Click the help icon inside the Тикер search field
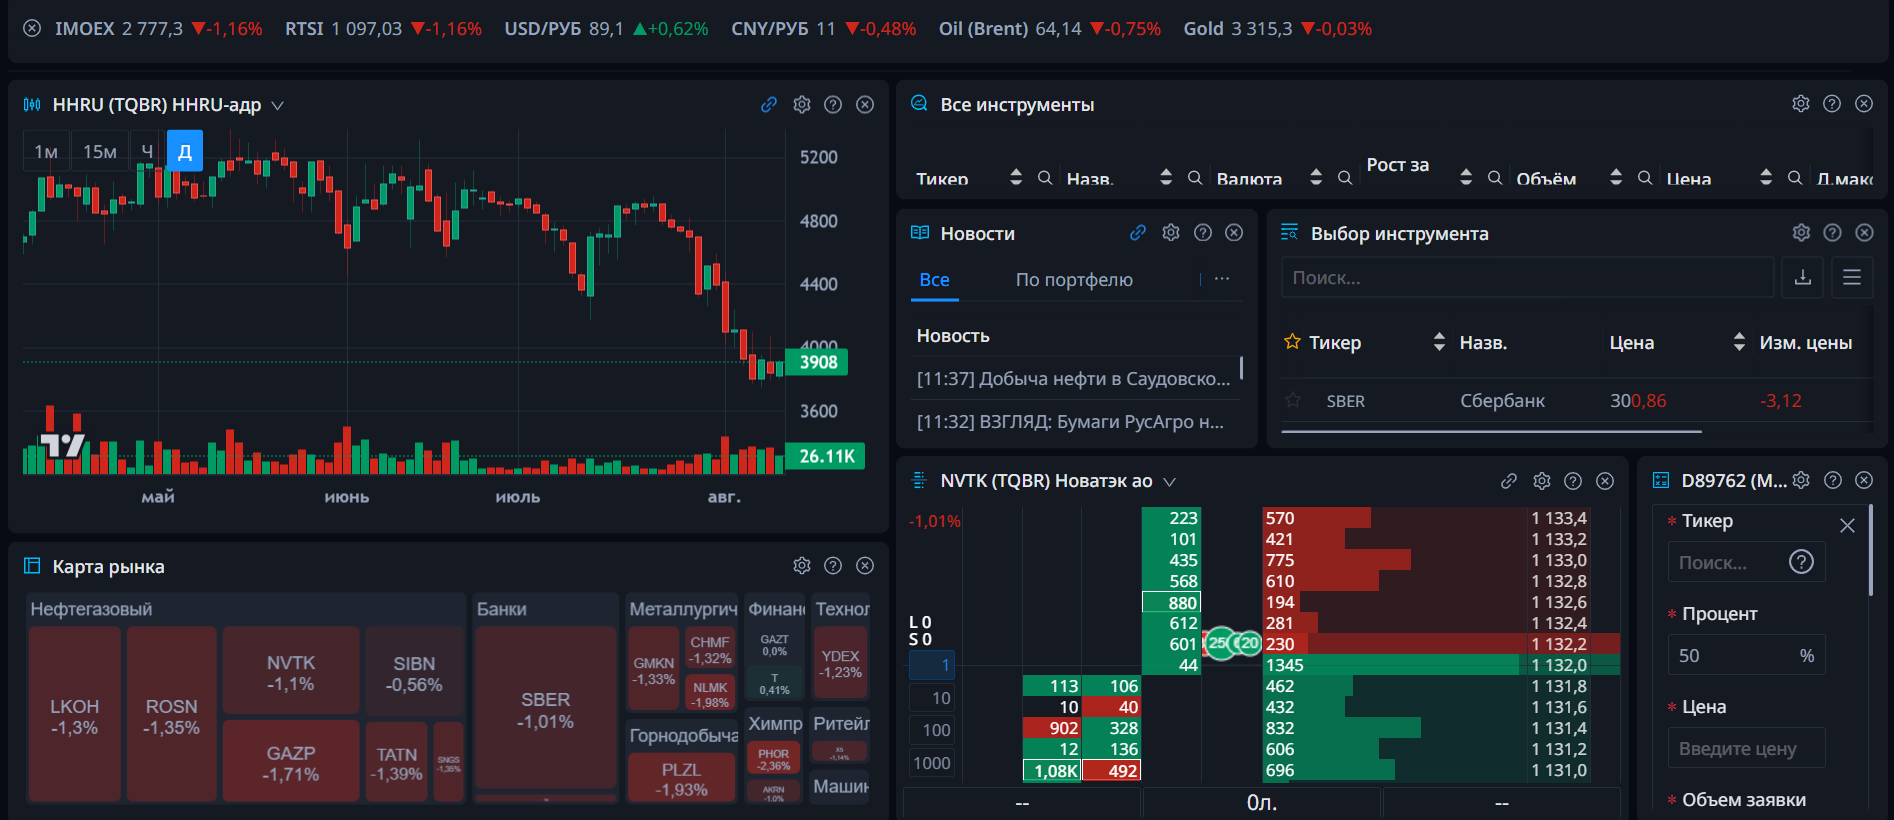Image resolution: width=1894 pixels, height=820 pixels. tap(1801, 562)
